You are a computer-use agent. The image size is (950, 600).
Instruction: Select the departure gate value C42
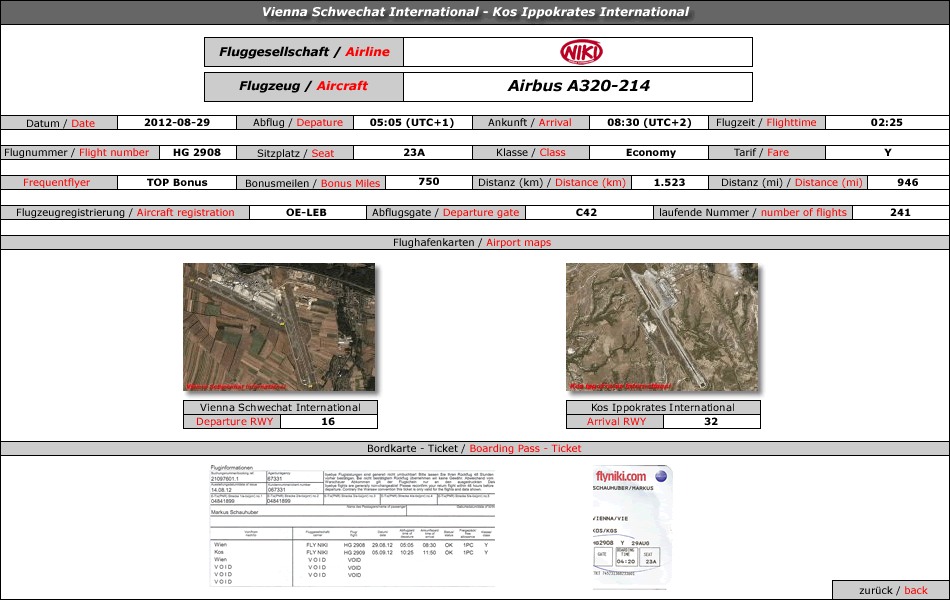click(586, 213)
